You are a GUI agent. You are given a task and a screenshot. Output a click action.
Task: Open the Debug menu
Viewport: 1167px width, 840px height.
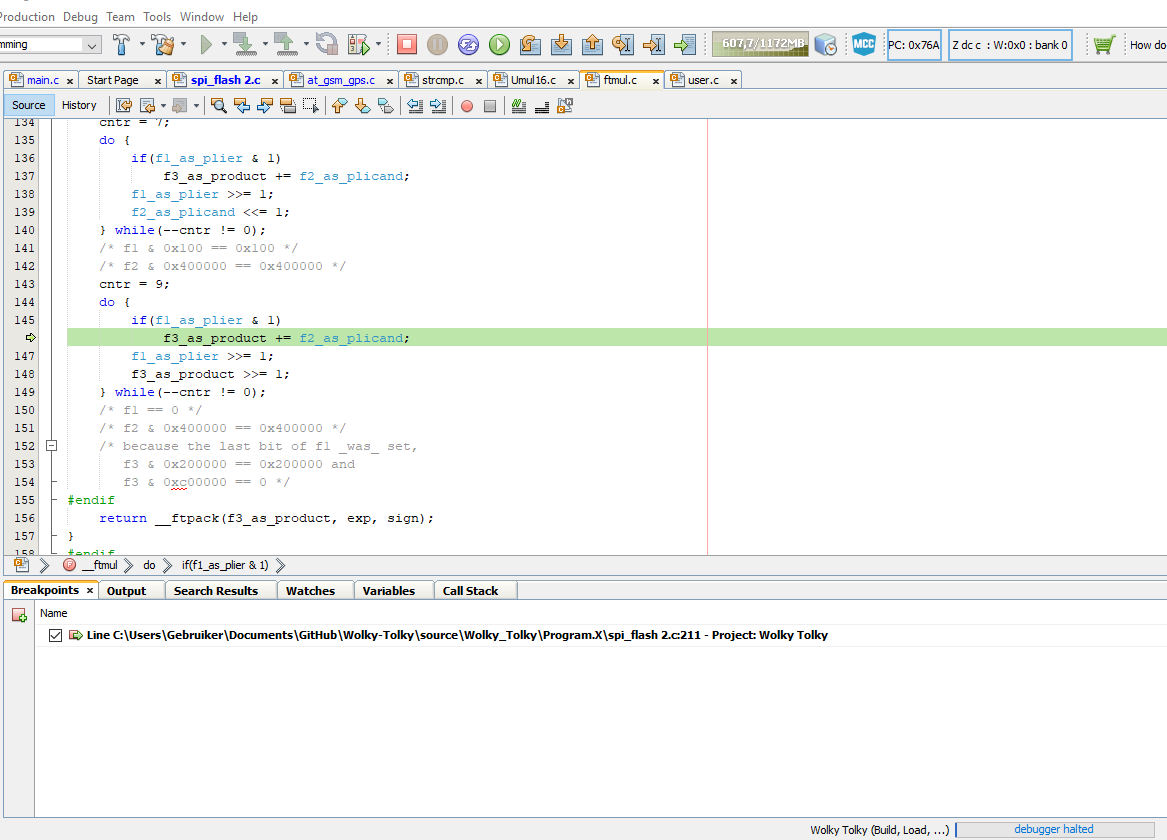pos(80,16)
